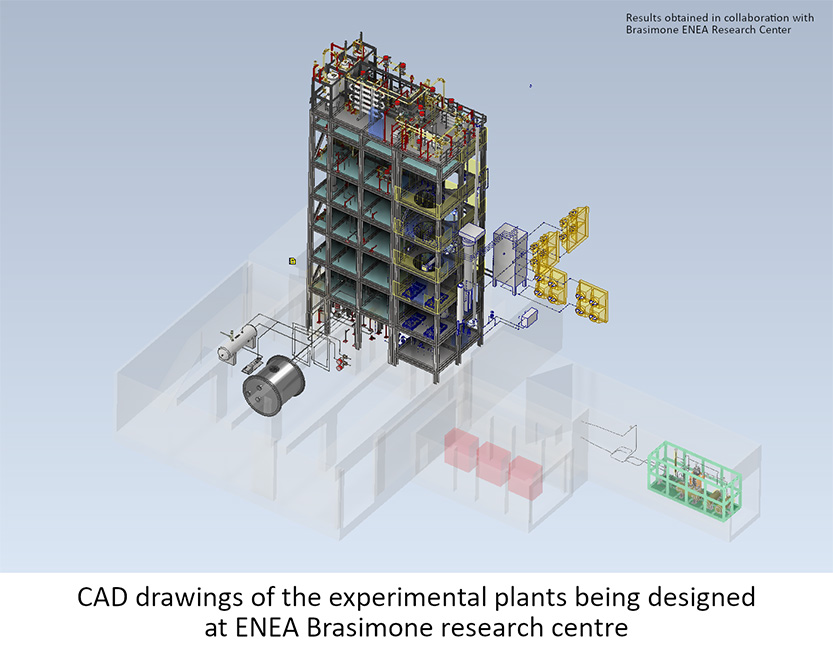Click the "Brasimone ENEA Research Center" text line
Viewport: 833px width, 655px height.
(708, 30)
